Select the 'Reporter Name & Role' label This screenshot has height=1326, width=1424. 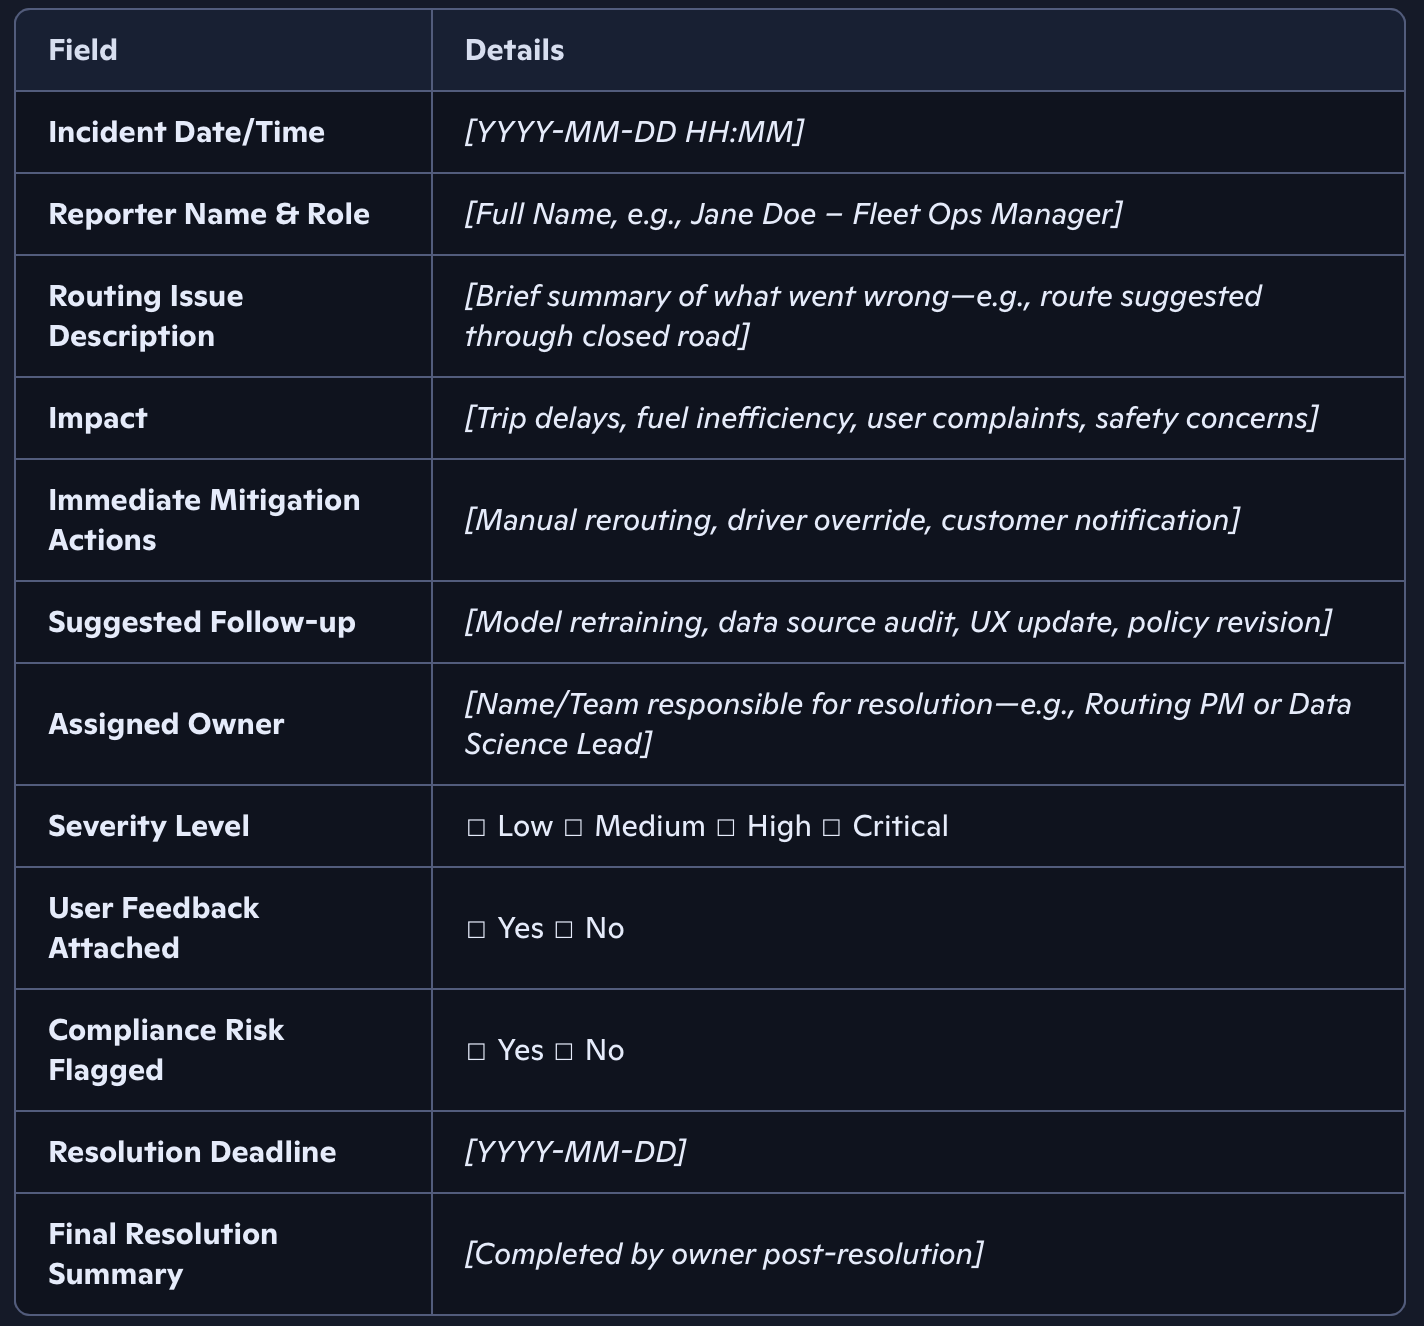pos(209,214)
